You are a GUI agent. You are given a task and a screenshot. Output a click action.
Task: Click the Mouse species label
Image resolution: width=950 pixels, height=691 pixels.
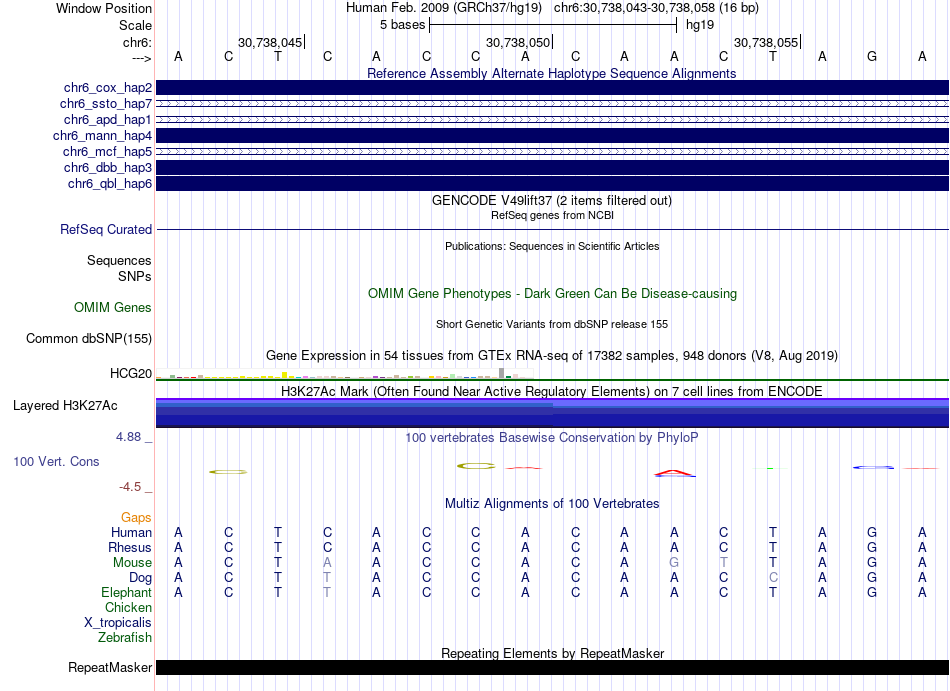[132, 563]
